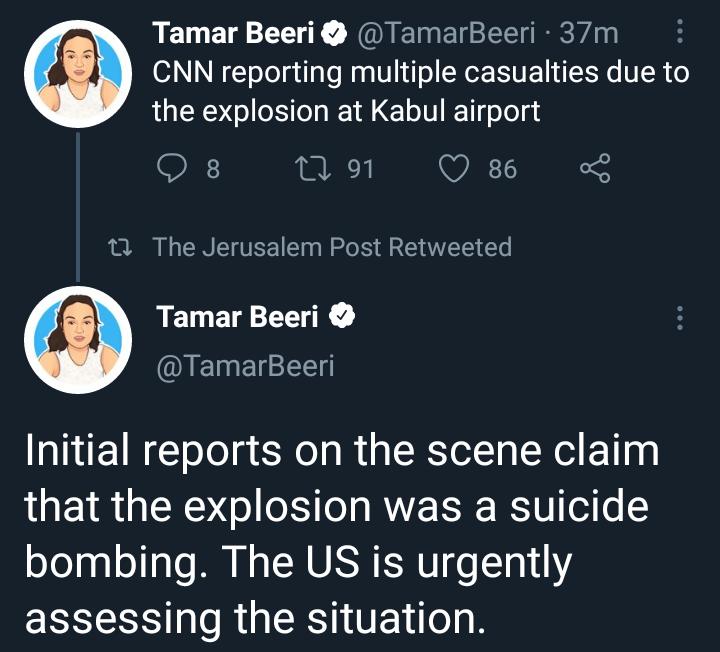Open the suicide bombing initial reports tweet
720x652 pixels.
point(340,535)
